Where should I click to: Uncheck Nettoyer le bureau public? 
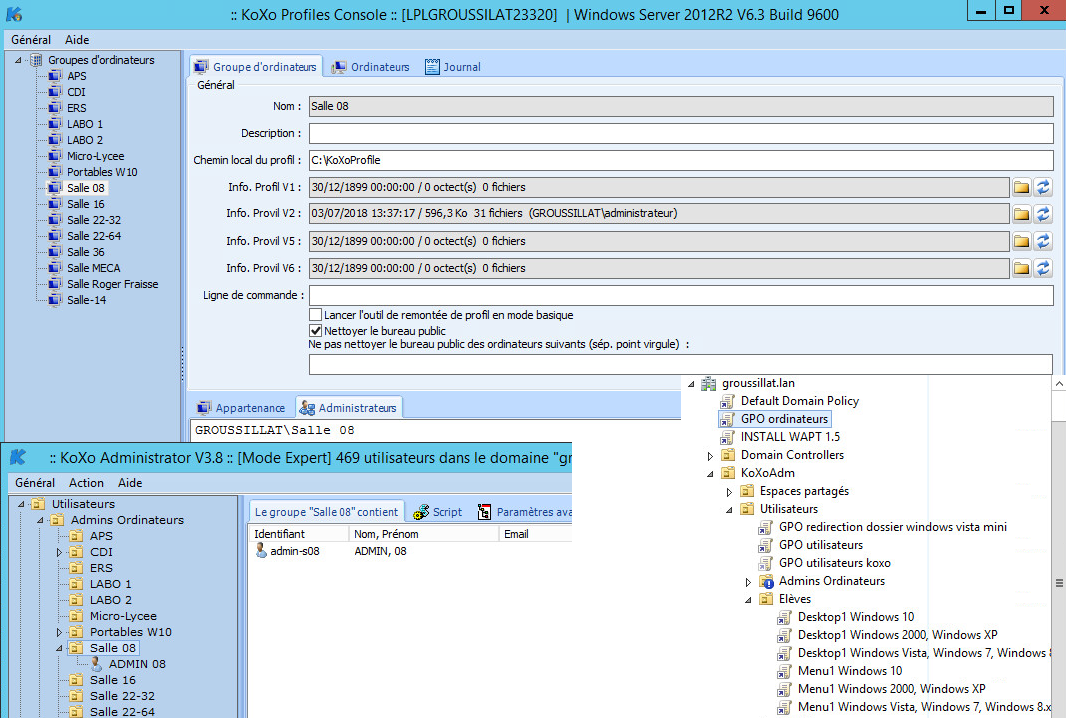coord(315,331)
